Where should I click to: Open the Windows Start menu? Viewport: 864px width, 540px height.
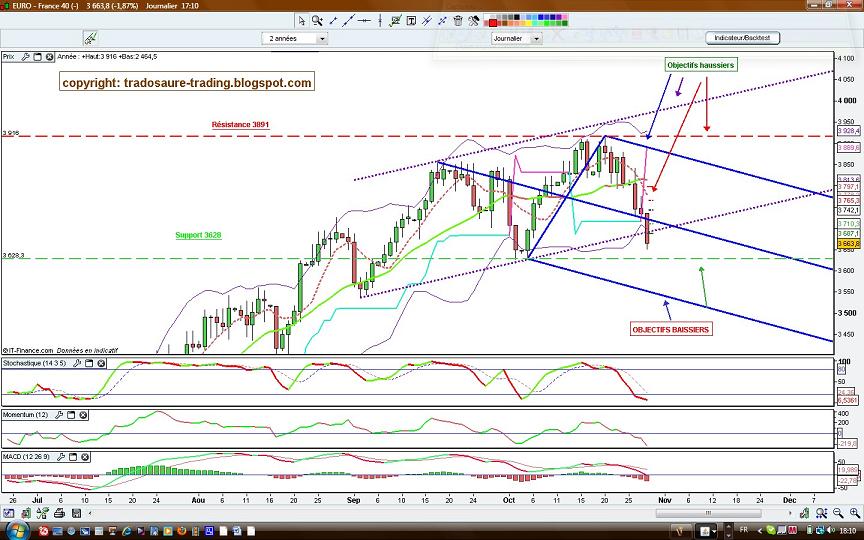pyautogui.click(x=18, y=531)
